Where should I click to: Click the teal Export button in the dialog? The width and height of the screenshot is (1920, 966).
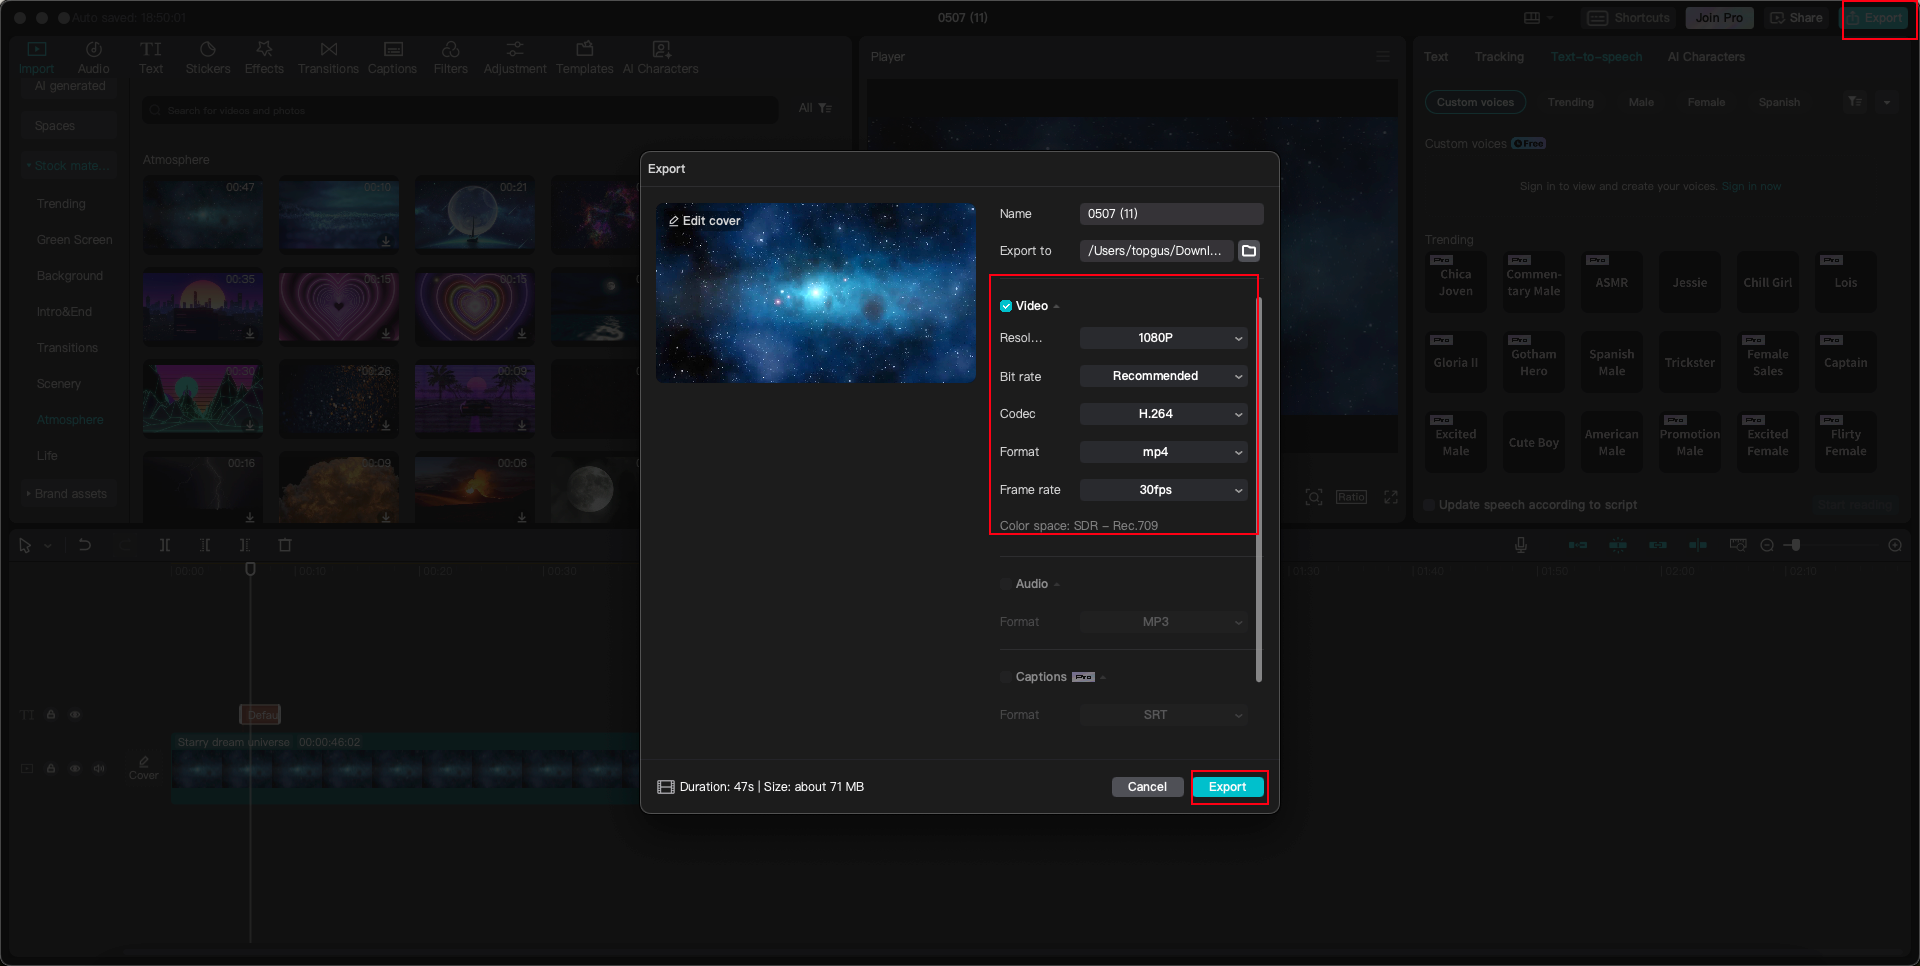[x=1228, y=787]
